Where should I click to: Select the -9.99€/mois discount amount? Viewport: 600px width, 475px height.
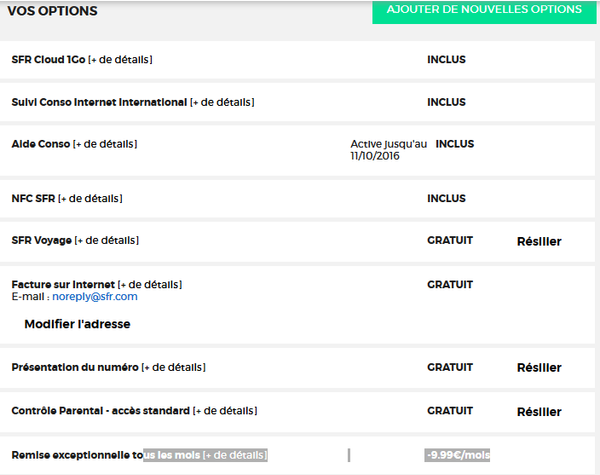[457, 455]
